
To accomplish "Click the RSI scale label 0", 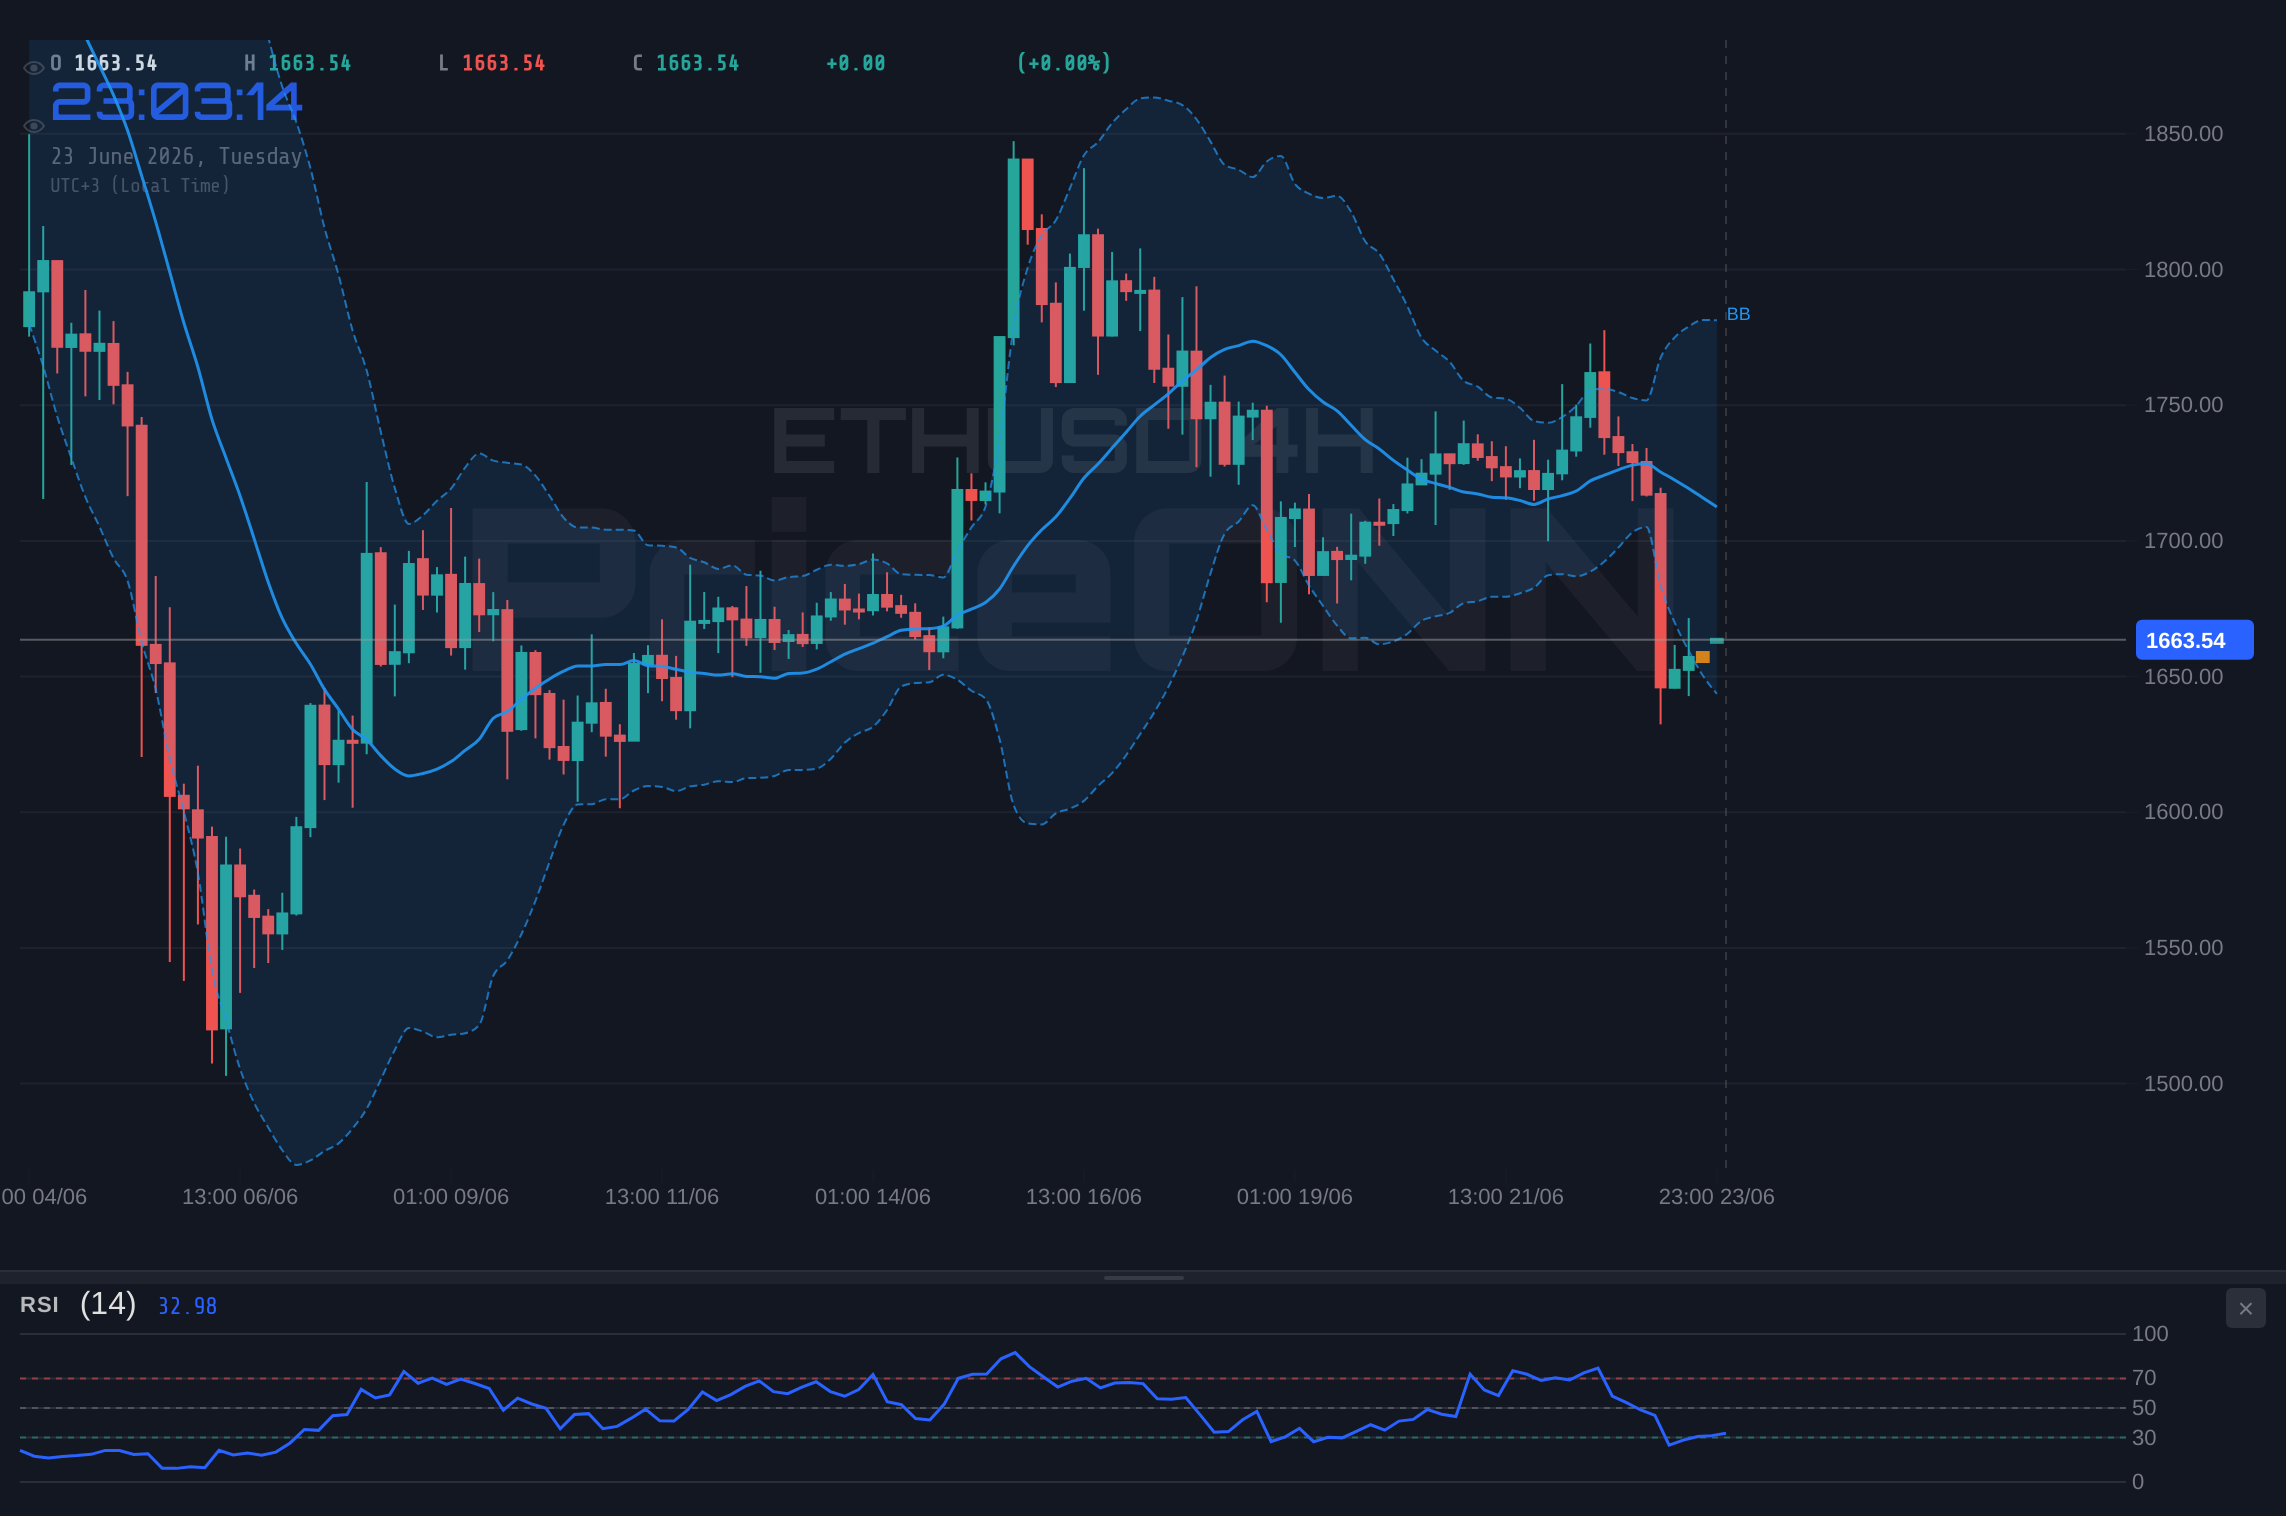I will tap(2138, 1482).
